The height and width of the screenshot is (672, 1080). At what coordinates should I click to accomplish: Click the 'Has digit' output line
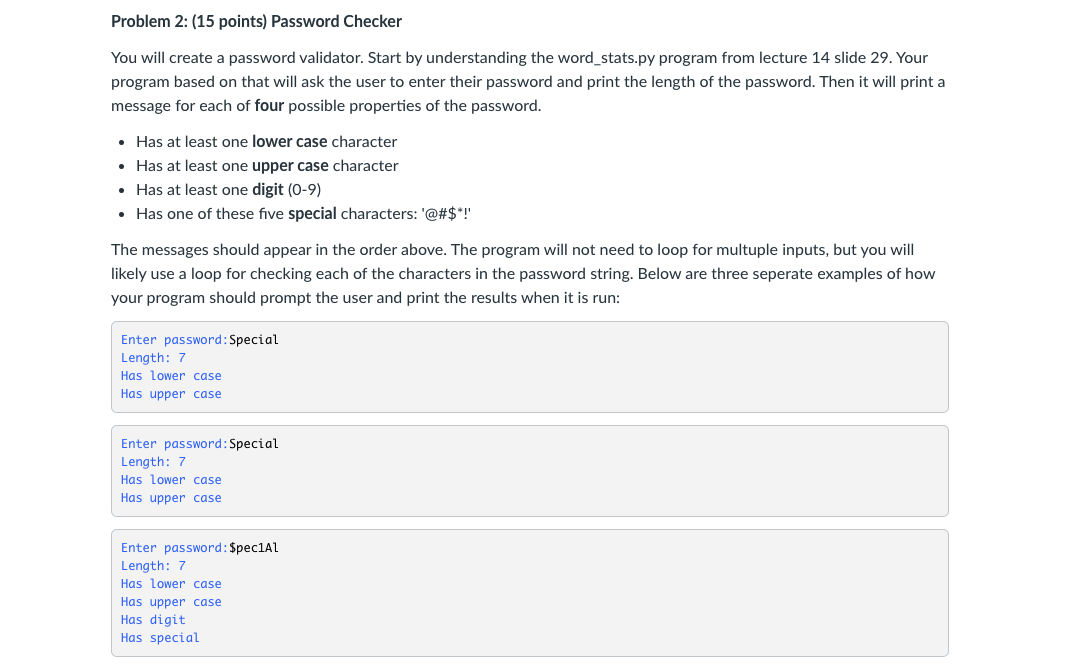(153, 620)
